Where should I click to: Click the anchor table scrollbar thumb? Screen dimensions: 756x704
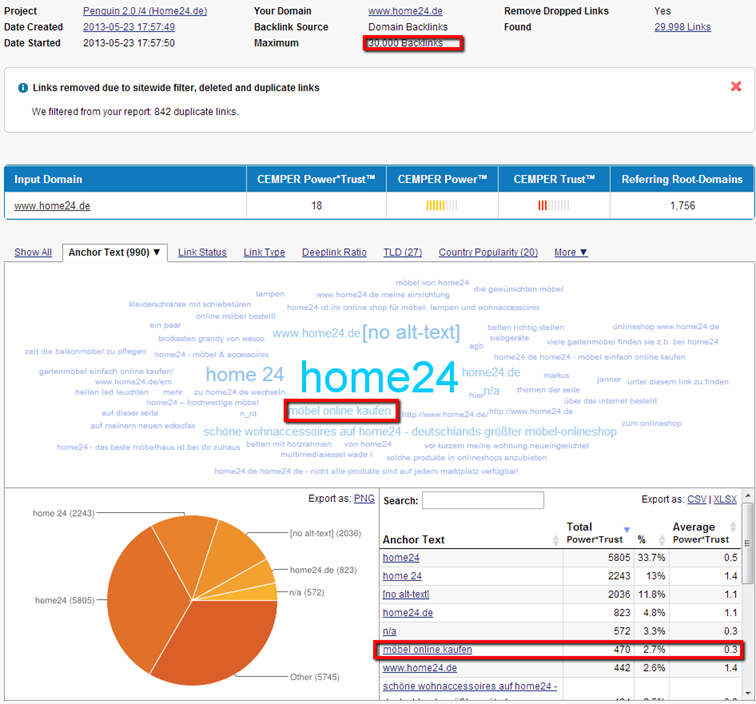click(x=748, y=543)
